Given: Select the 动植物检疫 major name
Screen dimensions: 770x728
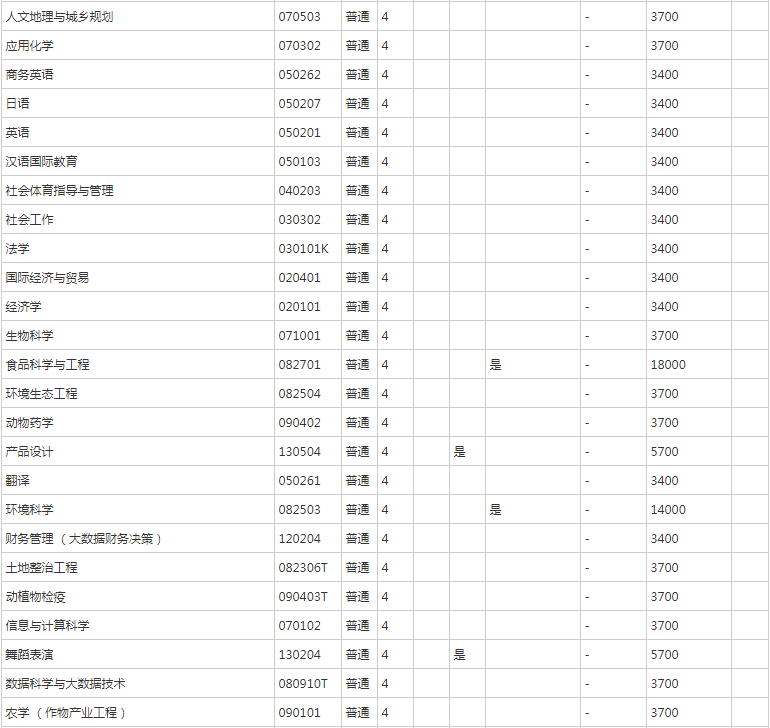Looking at the screenshot, I should (x=36, y=597).
